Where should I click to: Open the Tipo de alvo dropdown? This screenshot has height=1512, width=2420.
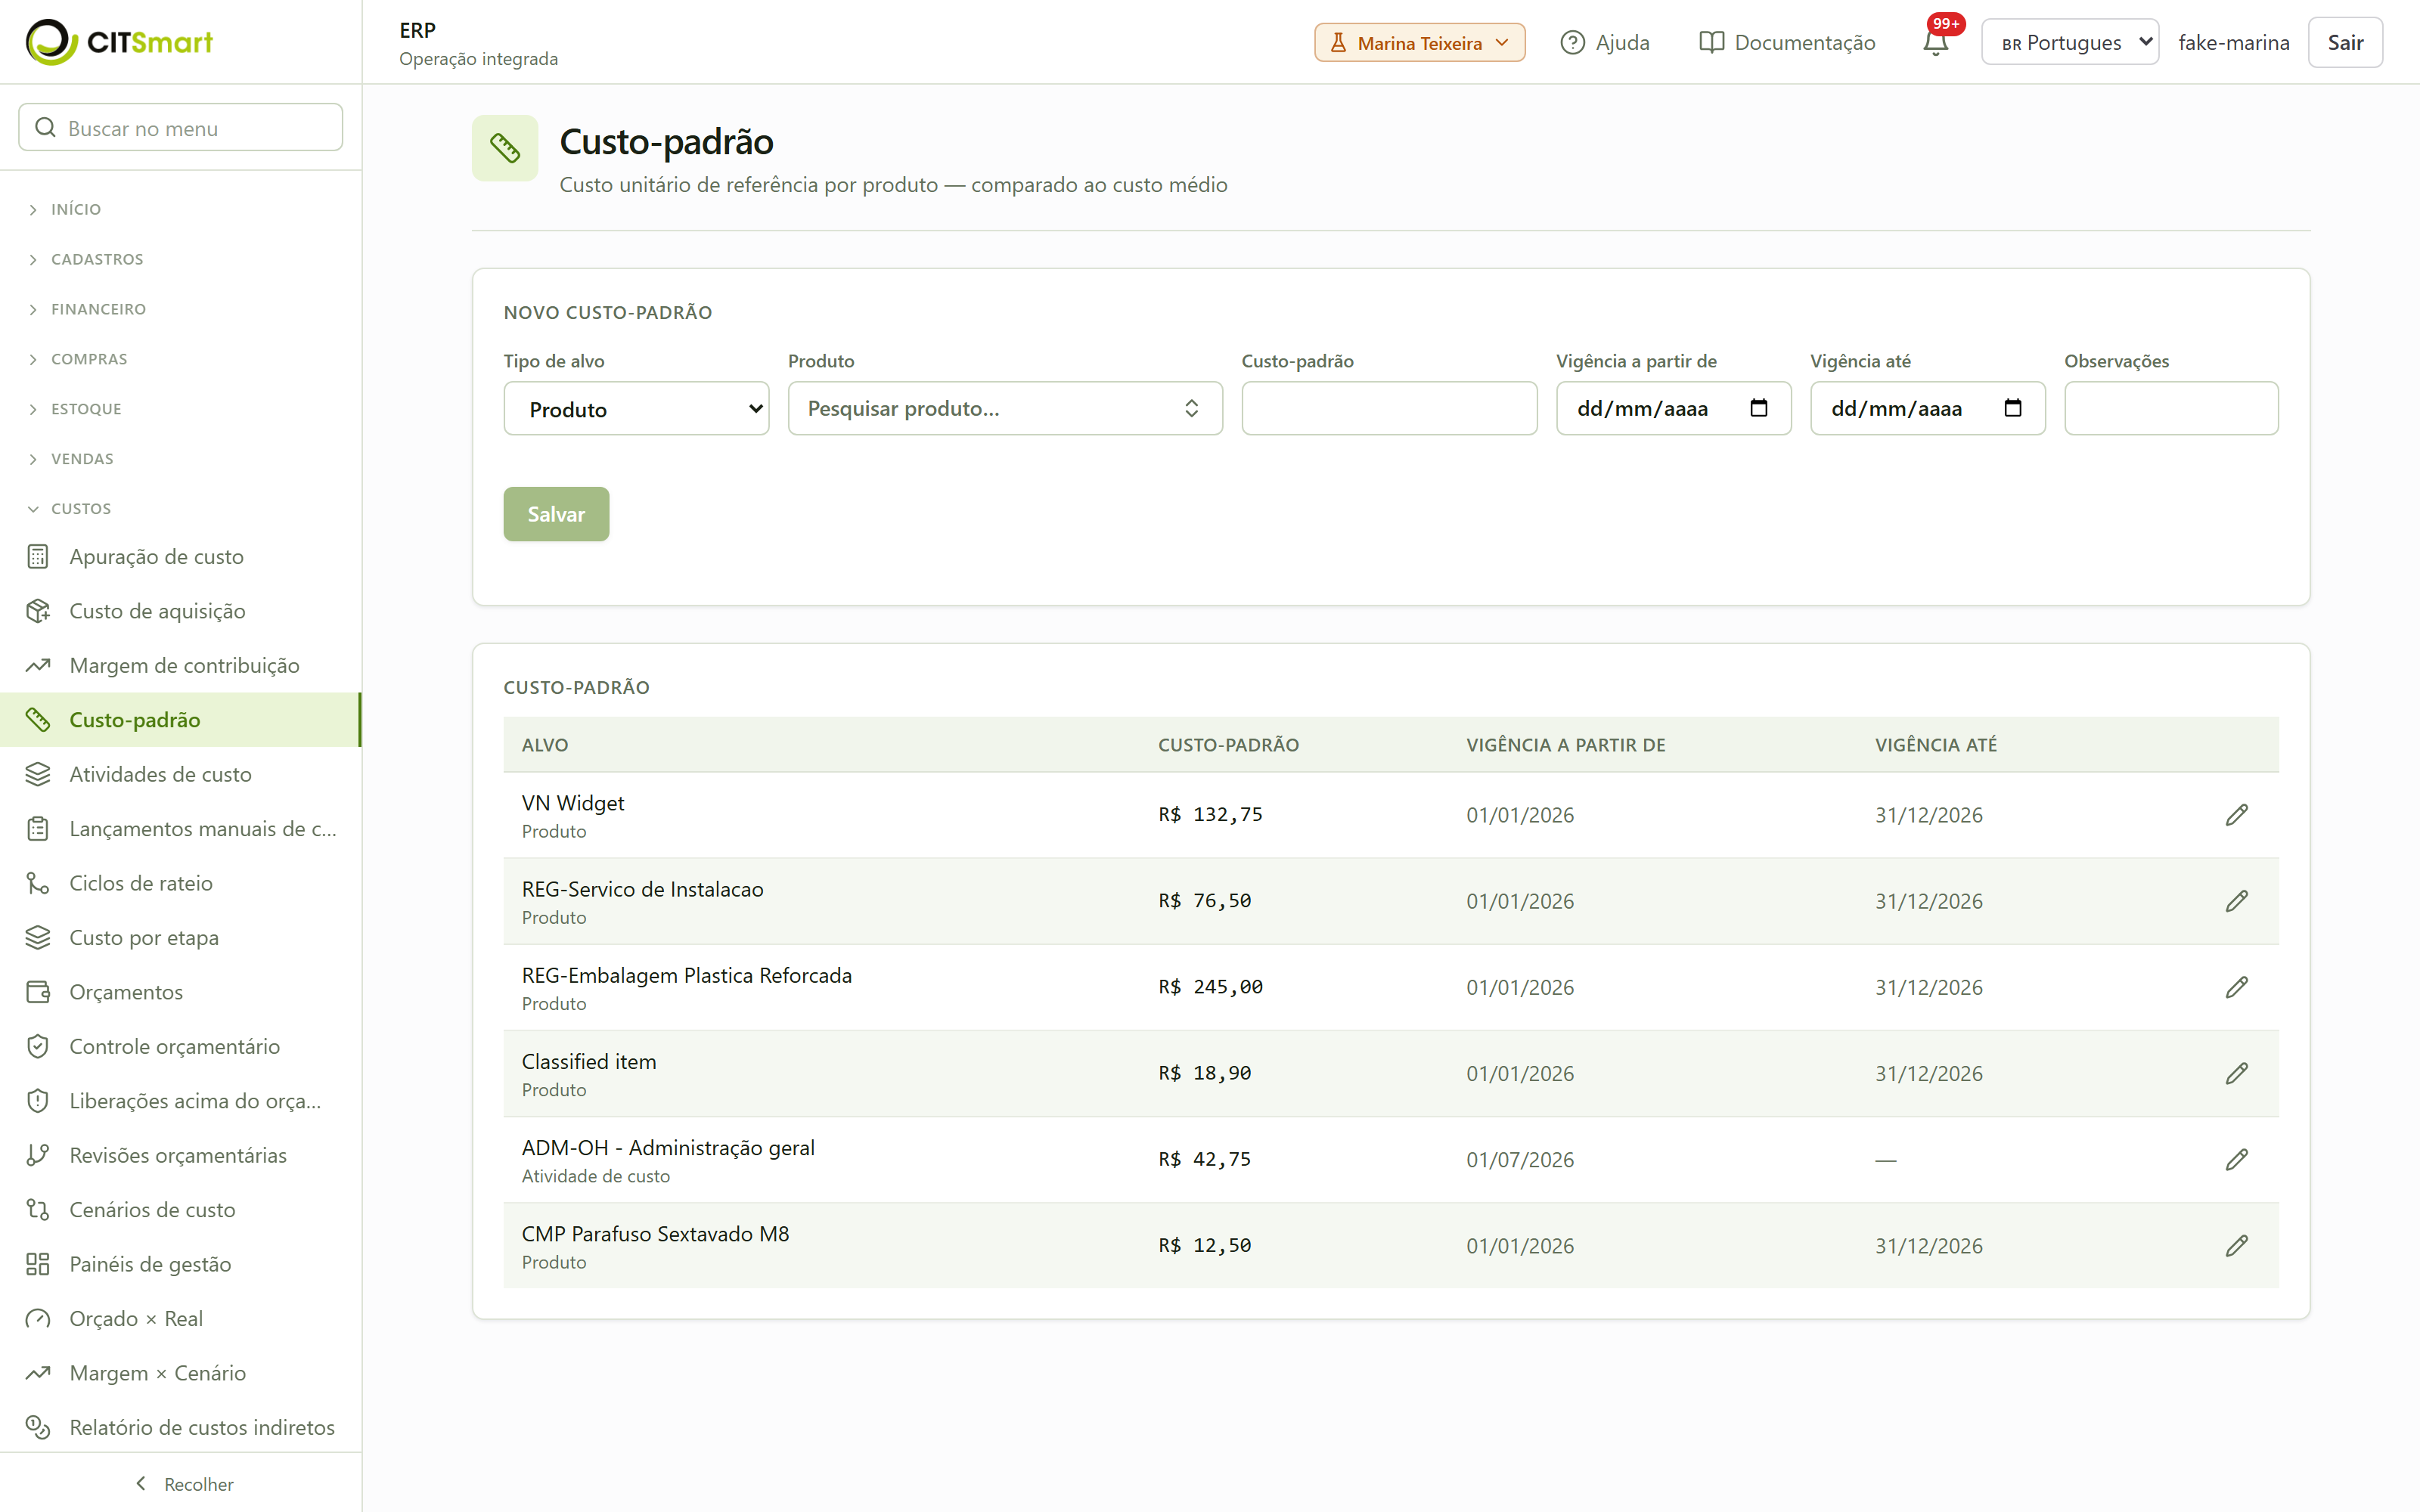click(636, 408)
